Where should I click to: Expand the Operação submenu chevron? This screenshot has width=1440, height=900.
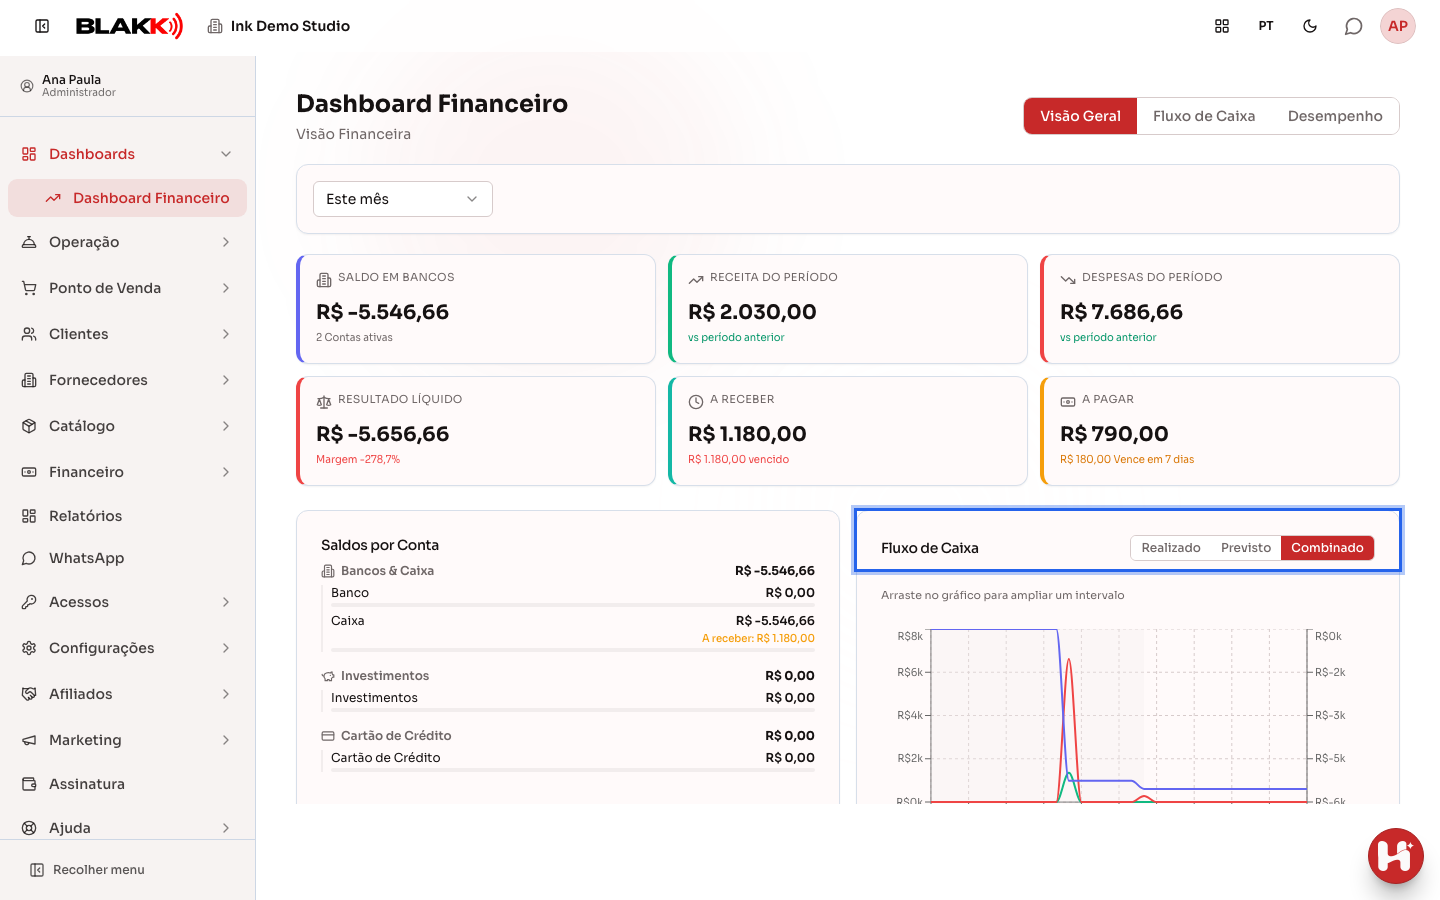coord(226,242)
